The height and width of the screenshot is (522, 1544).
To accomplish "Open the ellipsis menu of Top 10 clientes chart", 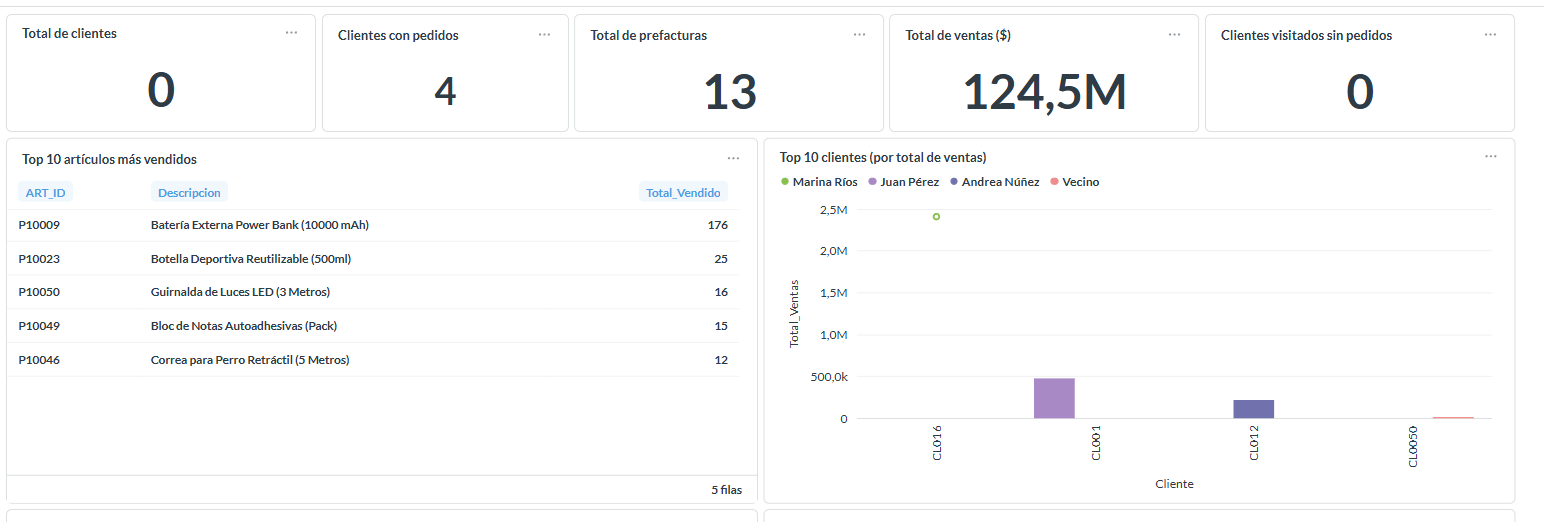I will pyautogui.click(x=1490, y=156).
